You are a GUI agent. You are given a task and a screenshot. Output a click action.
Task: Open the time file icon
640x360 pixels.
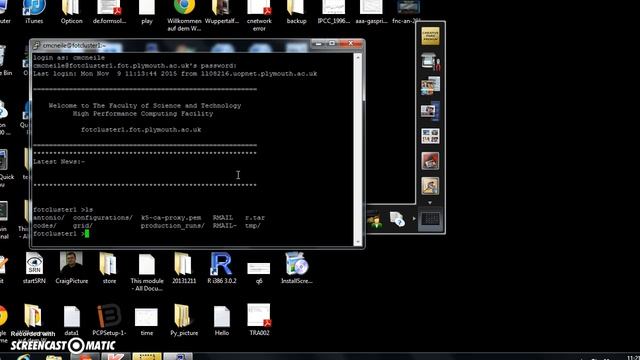147,322
